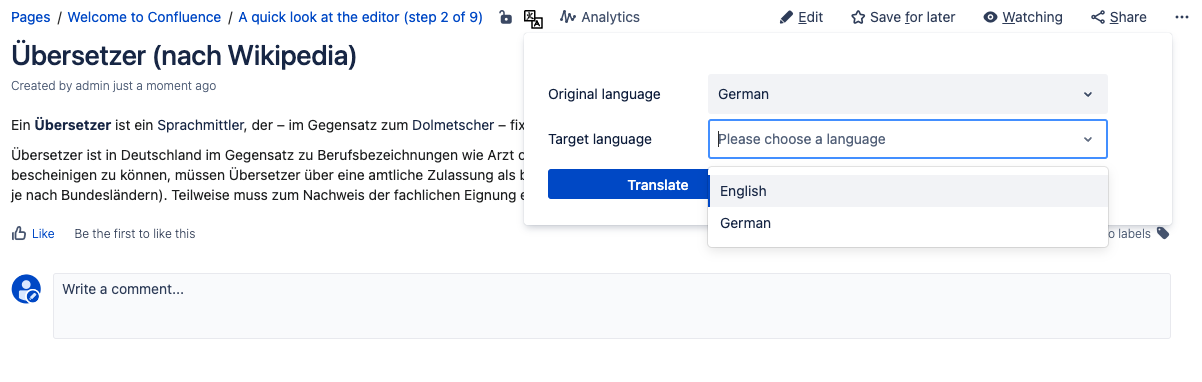Open page restrictions lock icon

point(506,17)
